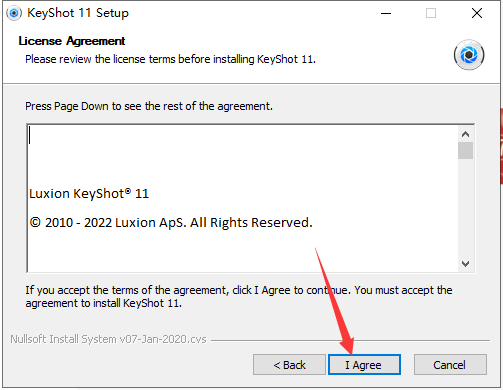Click the license scrollbar down arrow
This screenshot has width=503, height=390.
pyautogui.click(x=465, y=264)
